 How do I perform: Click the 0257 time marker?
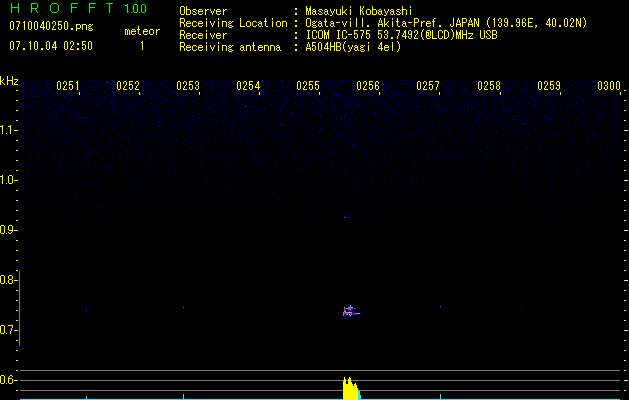pyautogui.click(x=428, y=86)
